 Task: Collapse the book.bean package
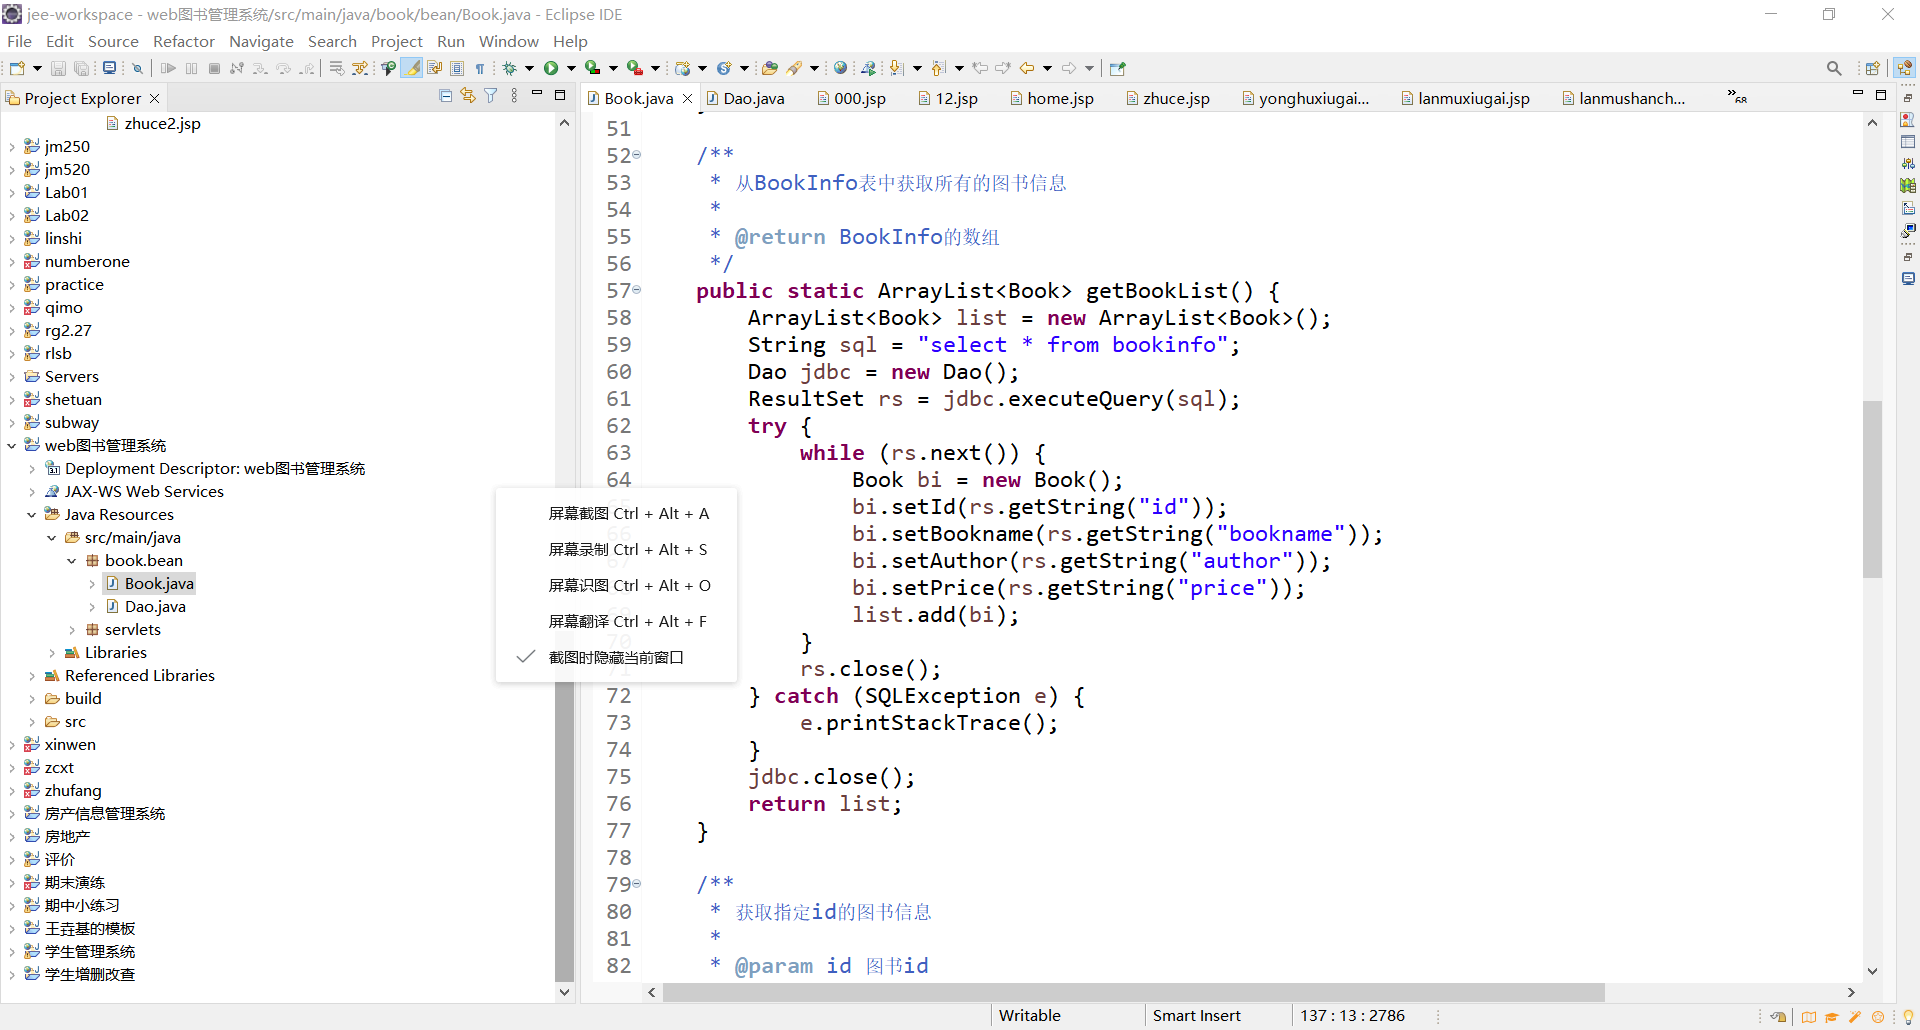[x=72, y=561]
